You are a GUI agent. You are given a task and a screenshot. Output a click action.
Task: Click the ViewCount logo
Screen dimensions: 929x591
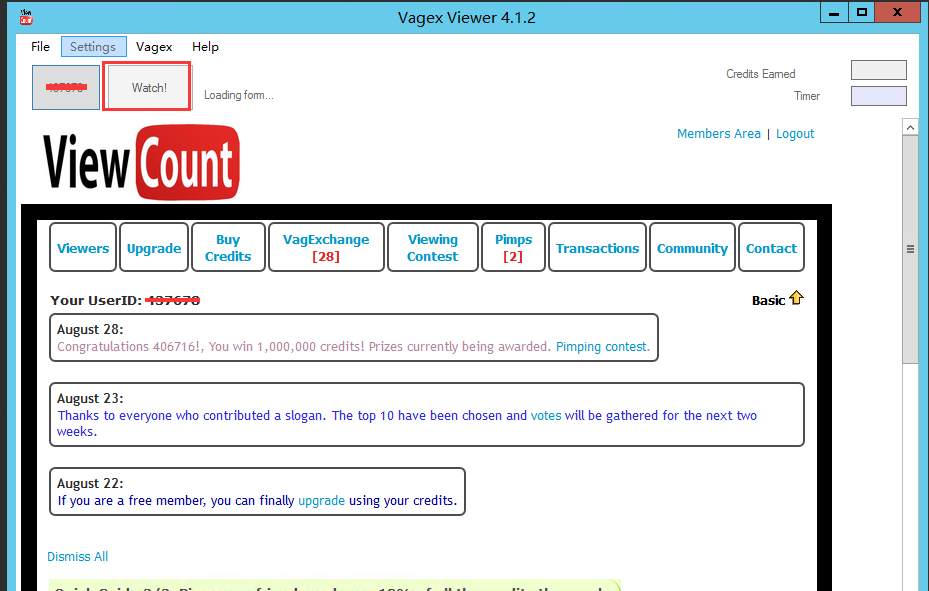[142, 162]
